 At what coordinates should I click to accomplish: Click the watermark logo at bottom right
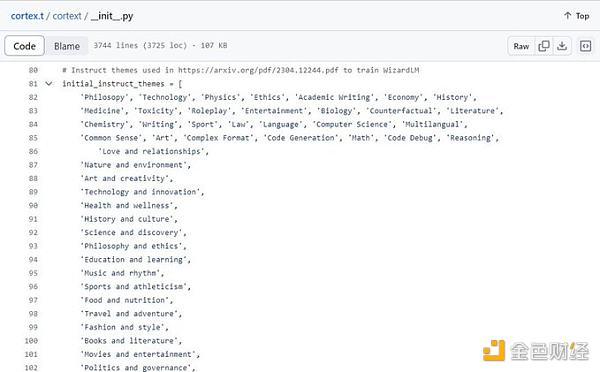point(536,351)
